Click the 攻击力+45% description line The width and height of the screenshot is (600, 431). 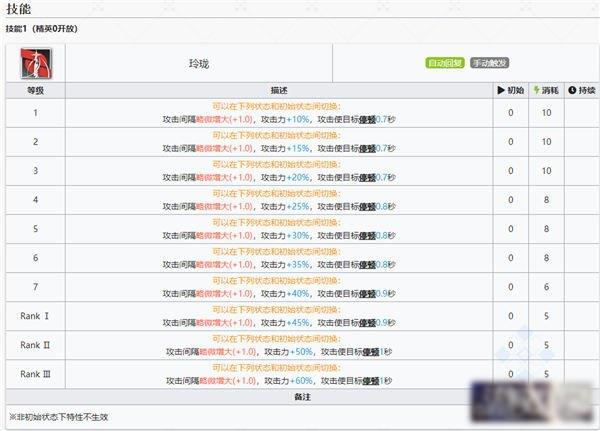click(x=279, y=323)
